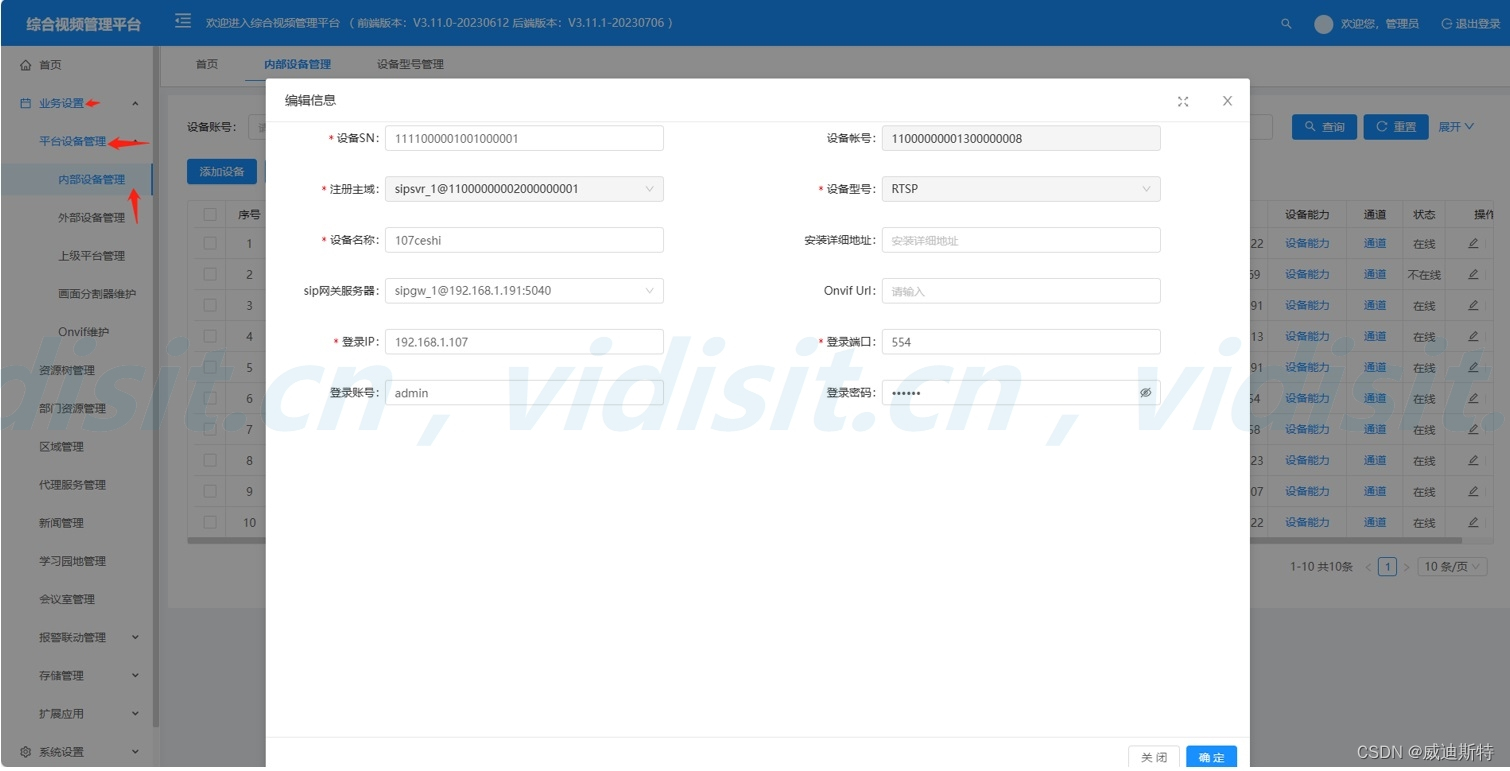Go to previous page with left arrow
Viewport: 1510px width, 771px height.
1368,567
